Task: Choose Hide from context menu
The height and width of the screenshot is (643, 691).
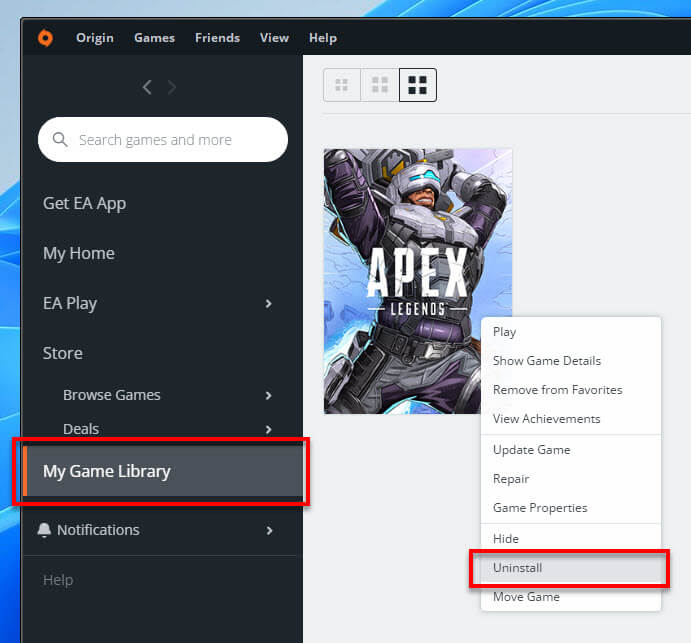Action: click(x=571, y=539)
